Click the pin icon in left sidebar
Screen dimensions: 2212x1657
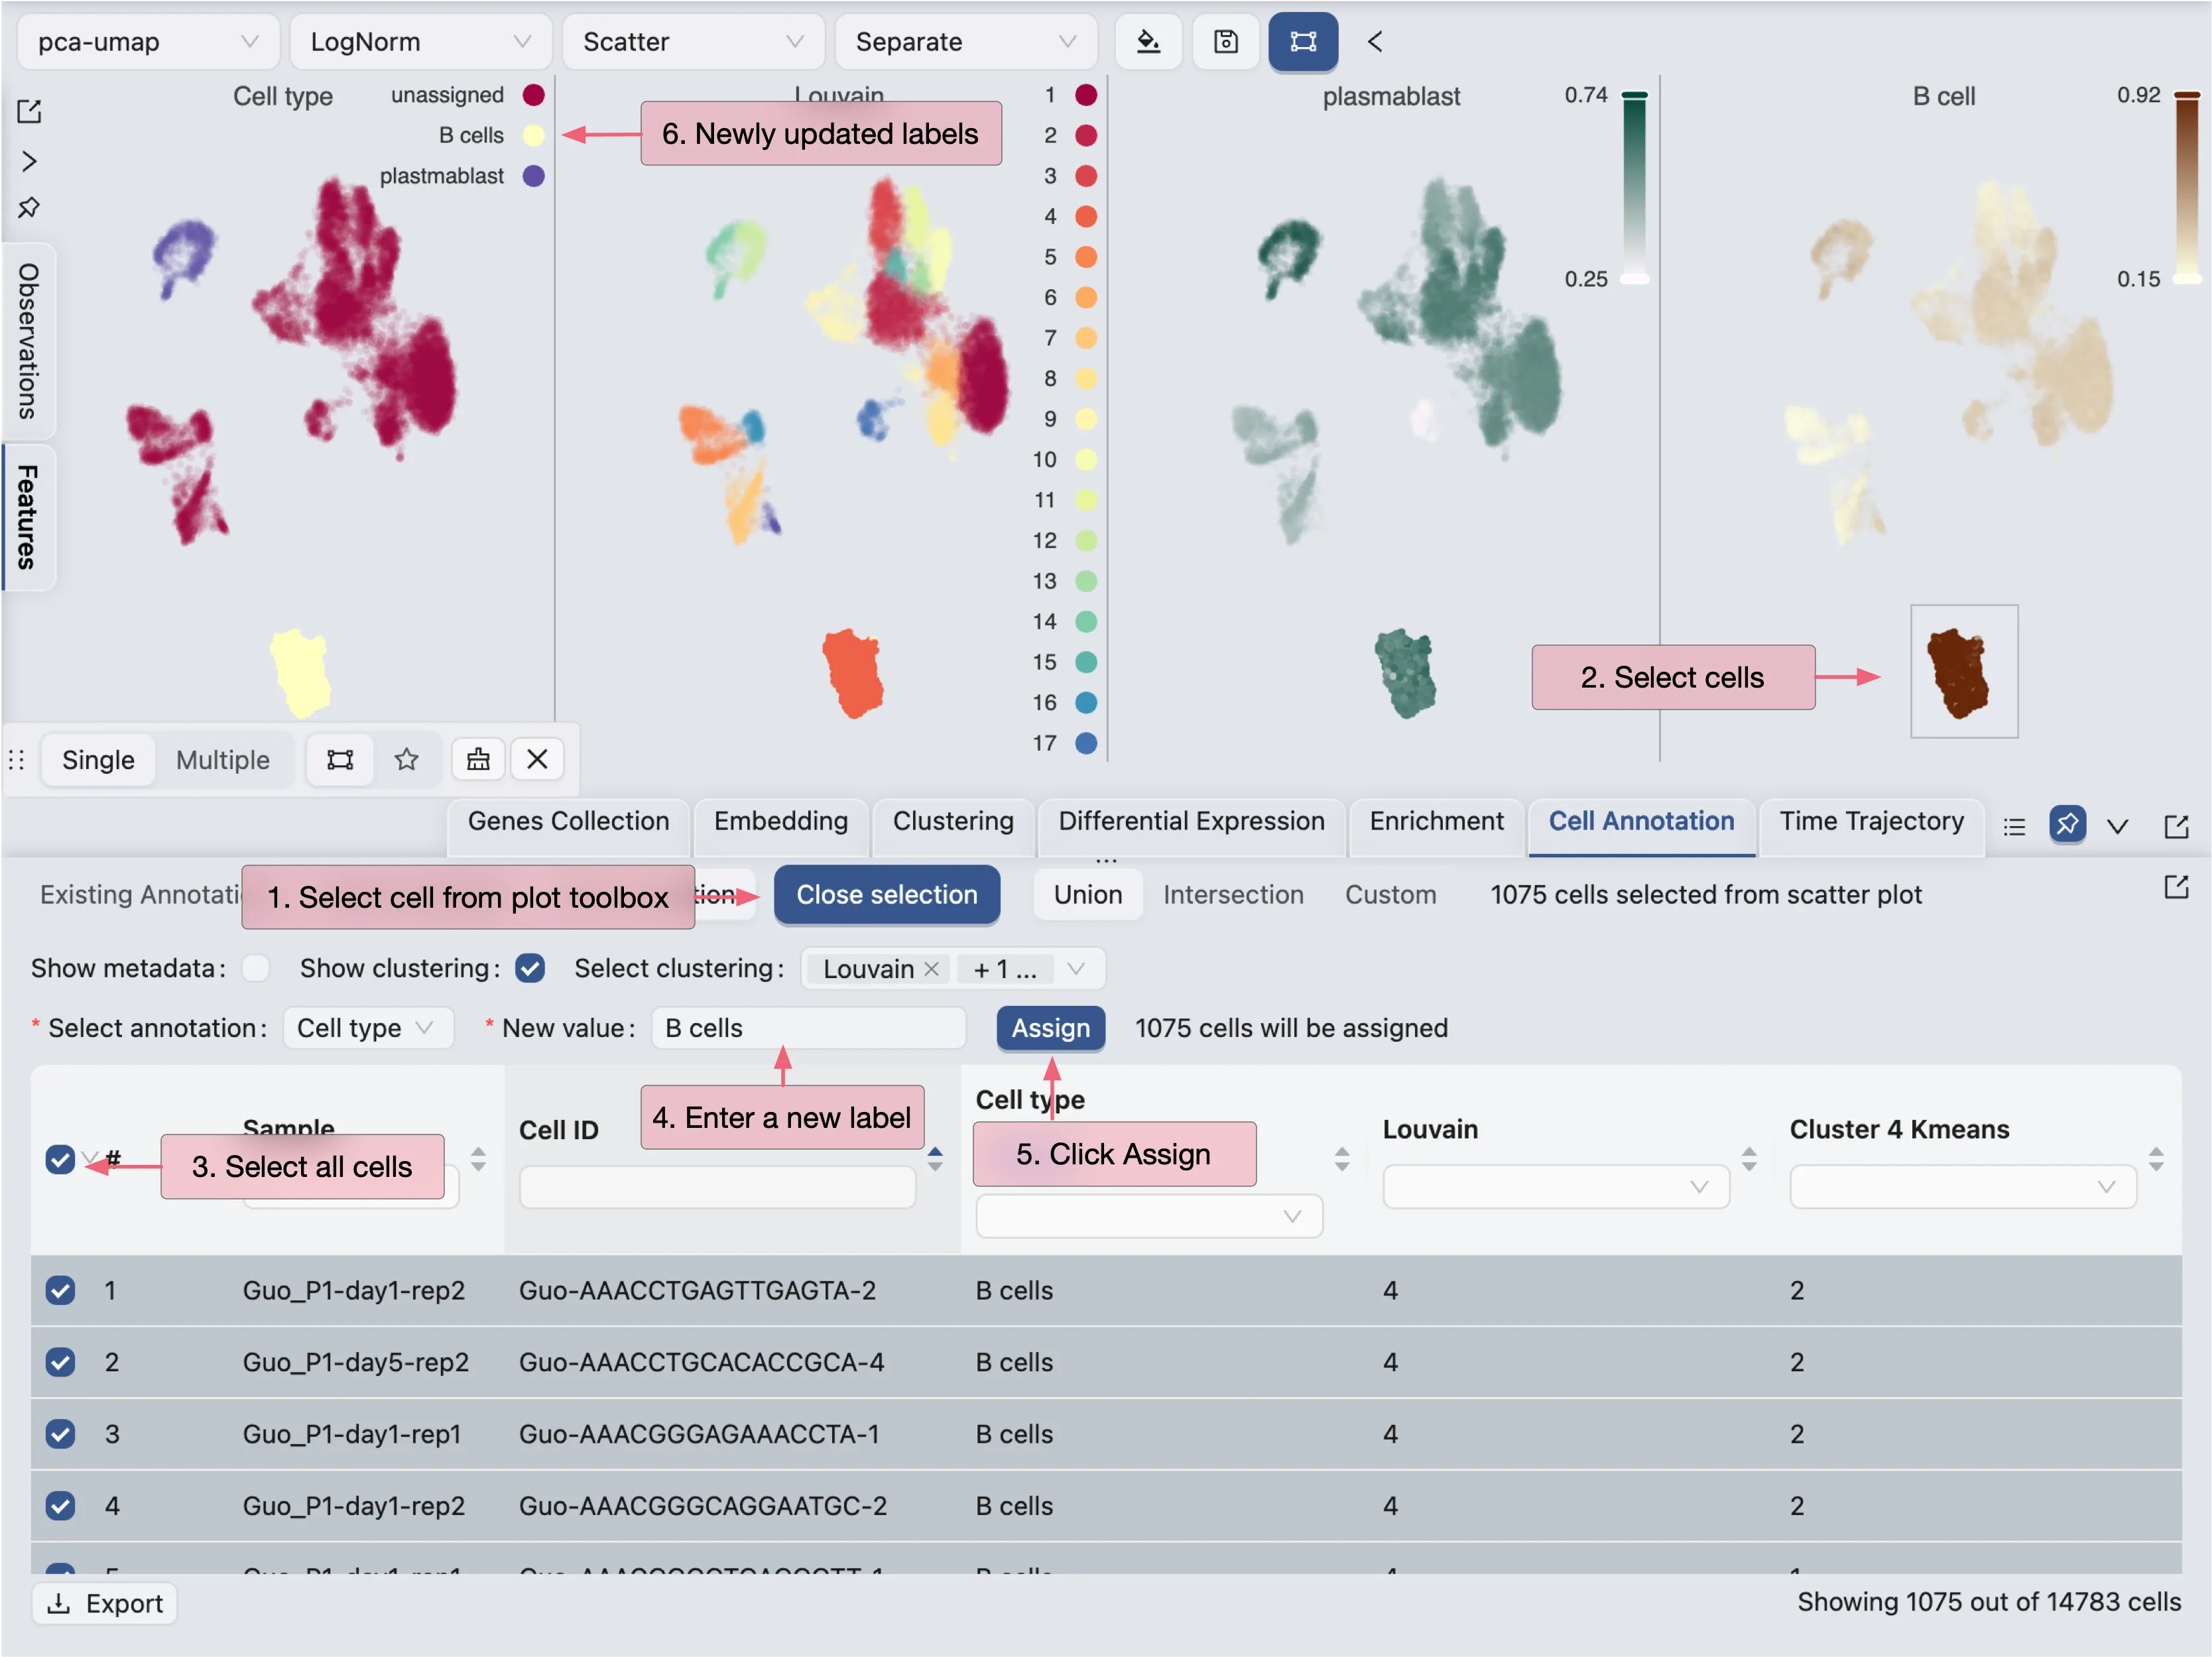(x=29, y=208)
